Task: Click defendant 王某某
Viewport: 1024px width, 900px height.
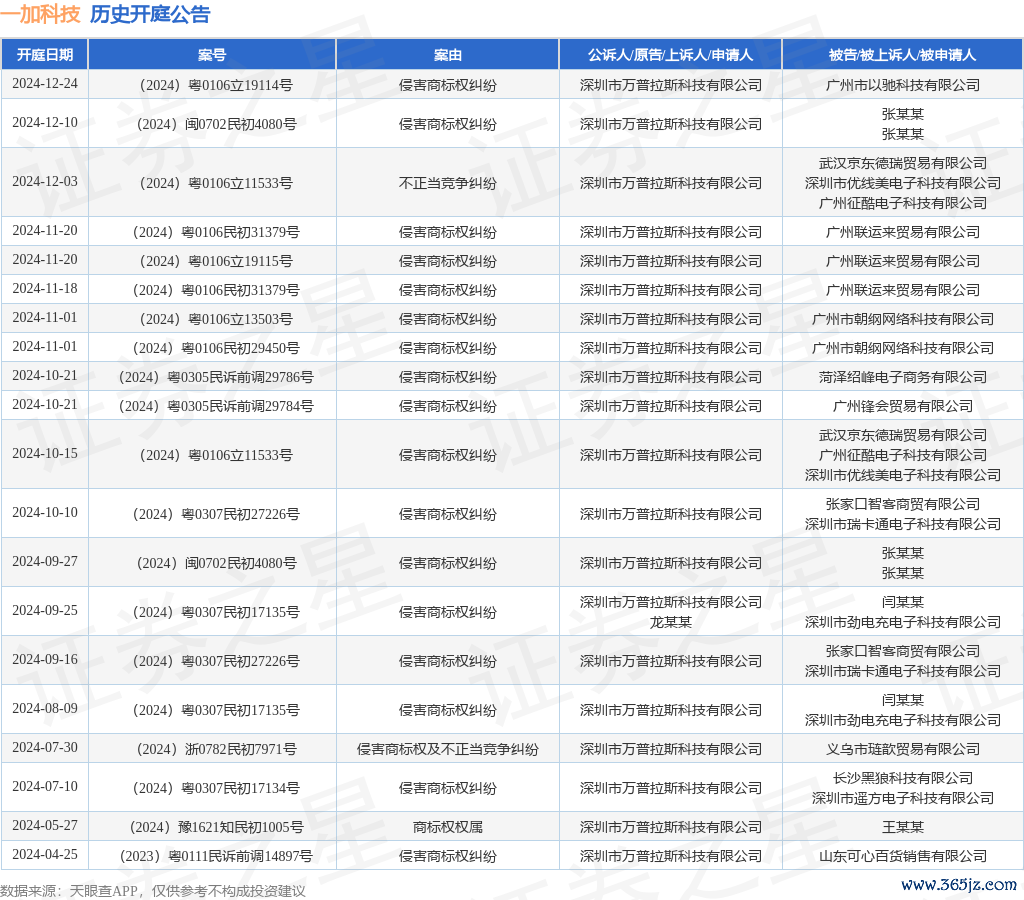Action: (903, 828)
